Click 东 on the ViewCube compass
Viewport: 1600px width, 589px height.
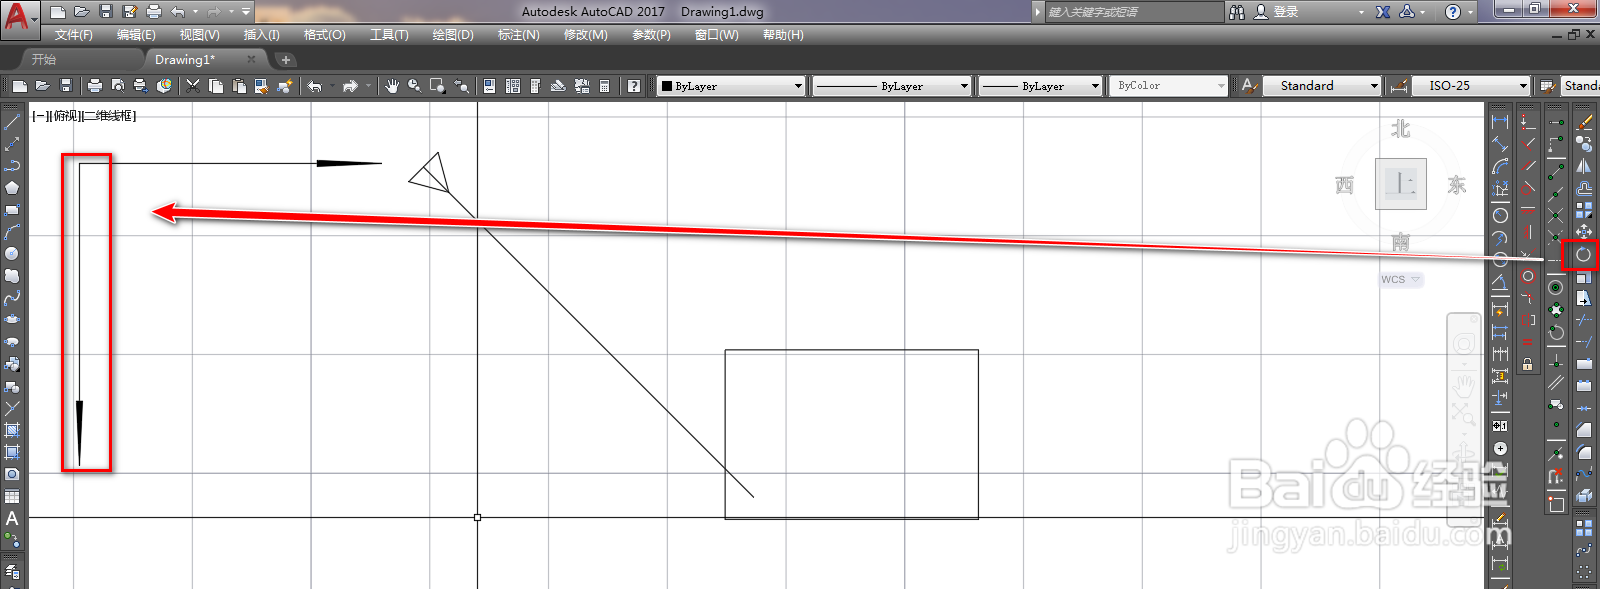[x=1457, y=185]
